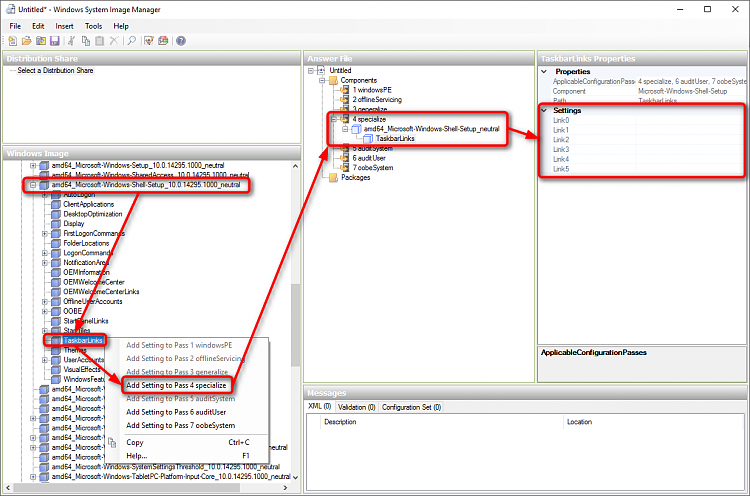Save the answer file with floppy icon
This screenshot has height=496, width=750.
click(x=55, y=41)
